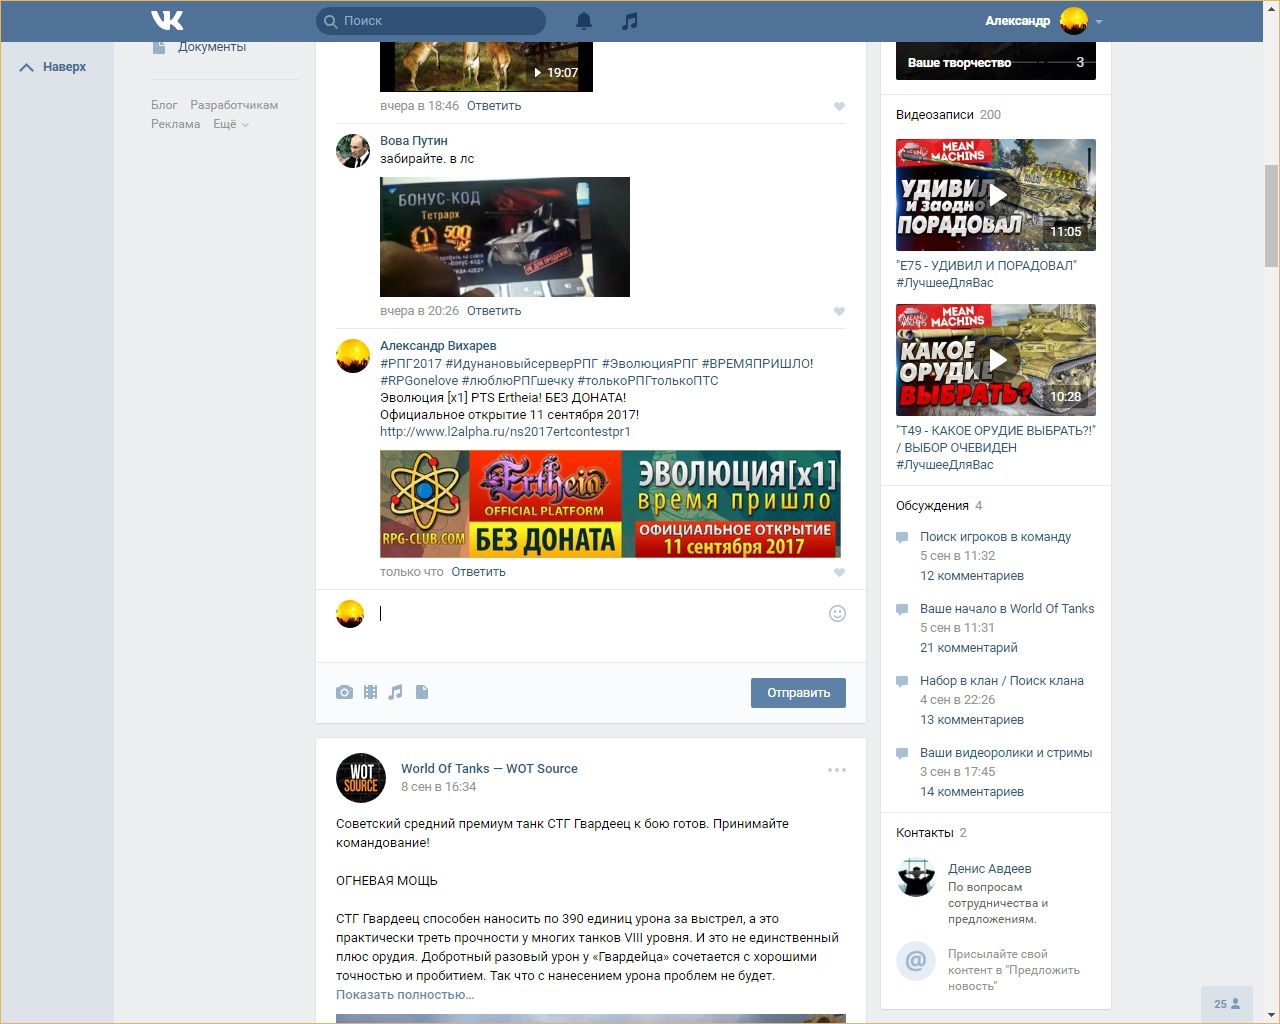Open hashtag #РПГ2017

click(x=411, y=364)
